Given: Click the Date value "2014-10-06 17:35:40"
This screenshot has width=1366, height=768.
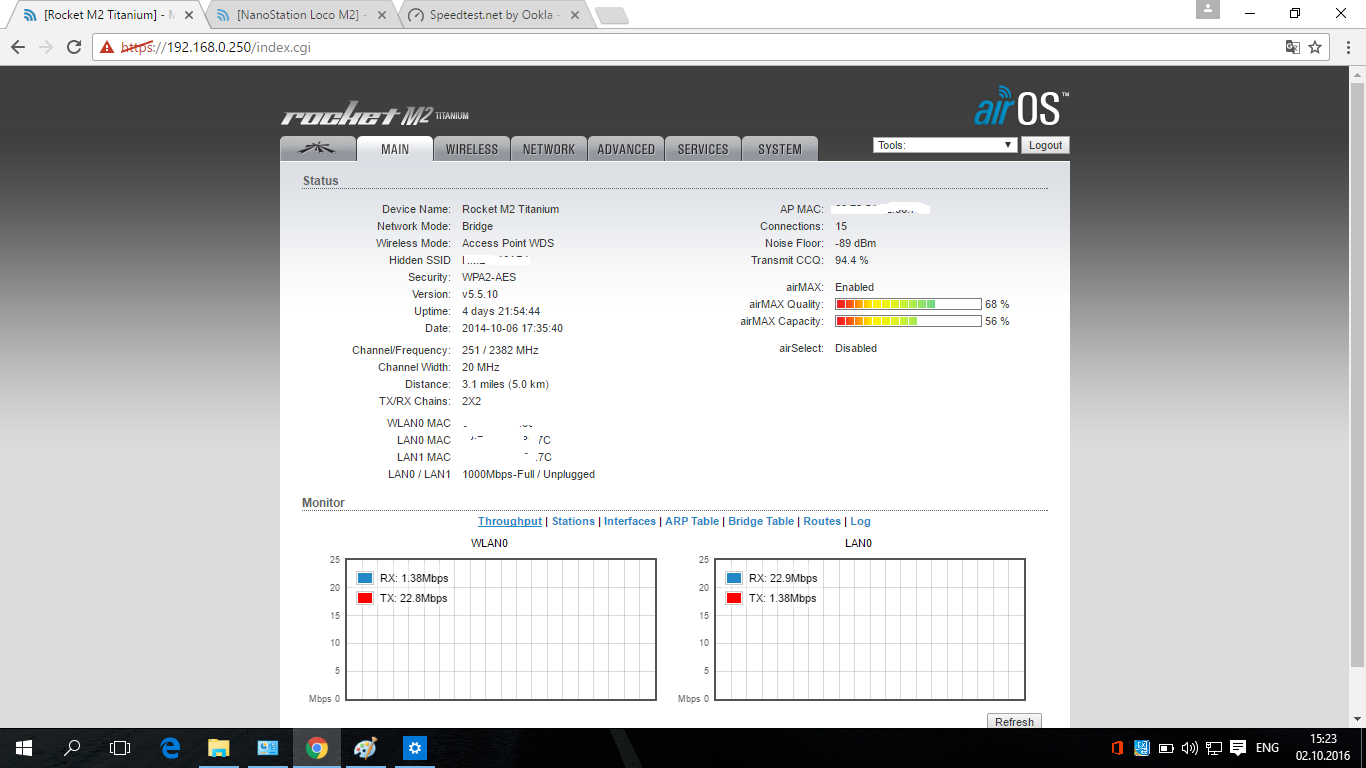Looking at the screenshot, I should [x=512, y=328].
